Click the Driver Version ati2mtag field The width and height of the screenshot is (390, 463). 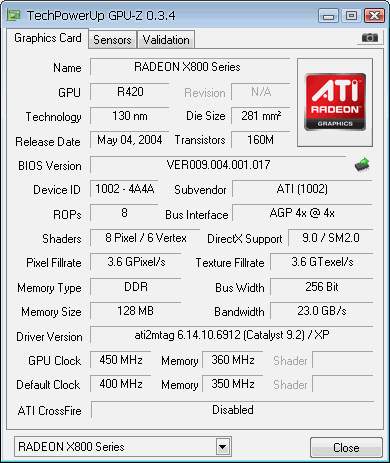pyautogui.click(x=232, y=335)
